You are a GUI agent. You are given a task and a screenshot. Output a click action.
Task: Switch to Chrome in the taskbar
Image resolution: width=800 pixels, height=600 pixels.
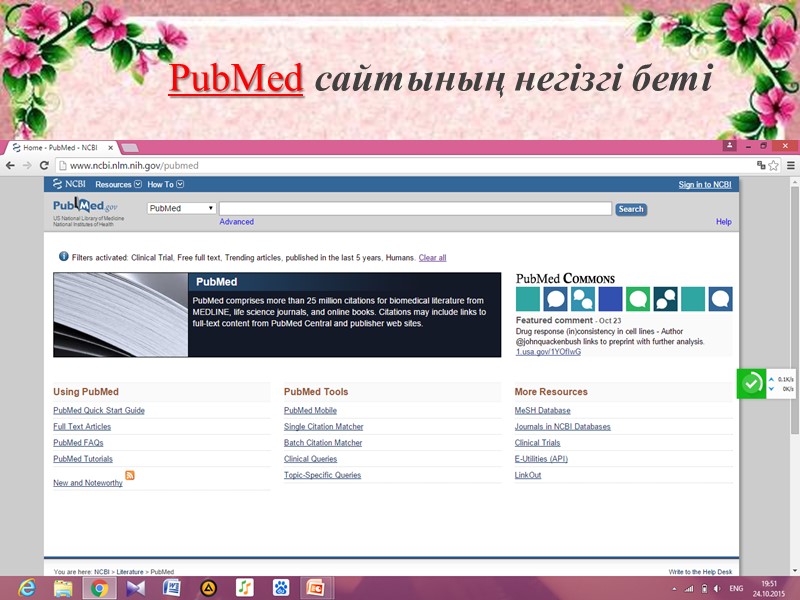[x=99, y=588]
